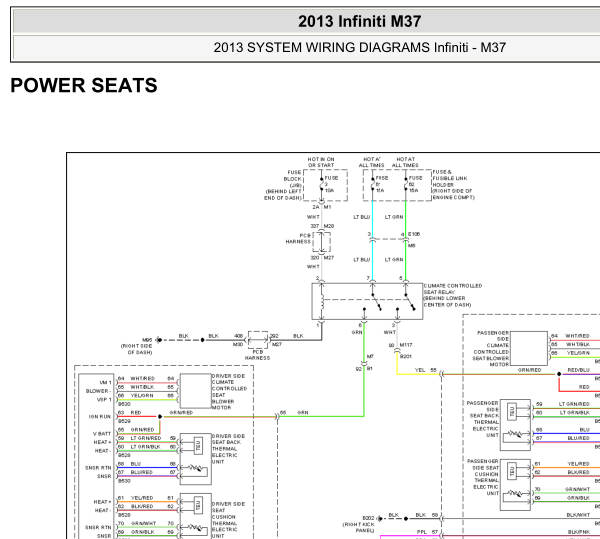Click the 'M95 (RIGHT SIDE OF DASH)' ground label
This screenshot has height=539, width=600.
(137, 346)
